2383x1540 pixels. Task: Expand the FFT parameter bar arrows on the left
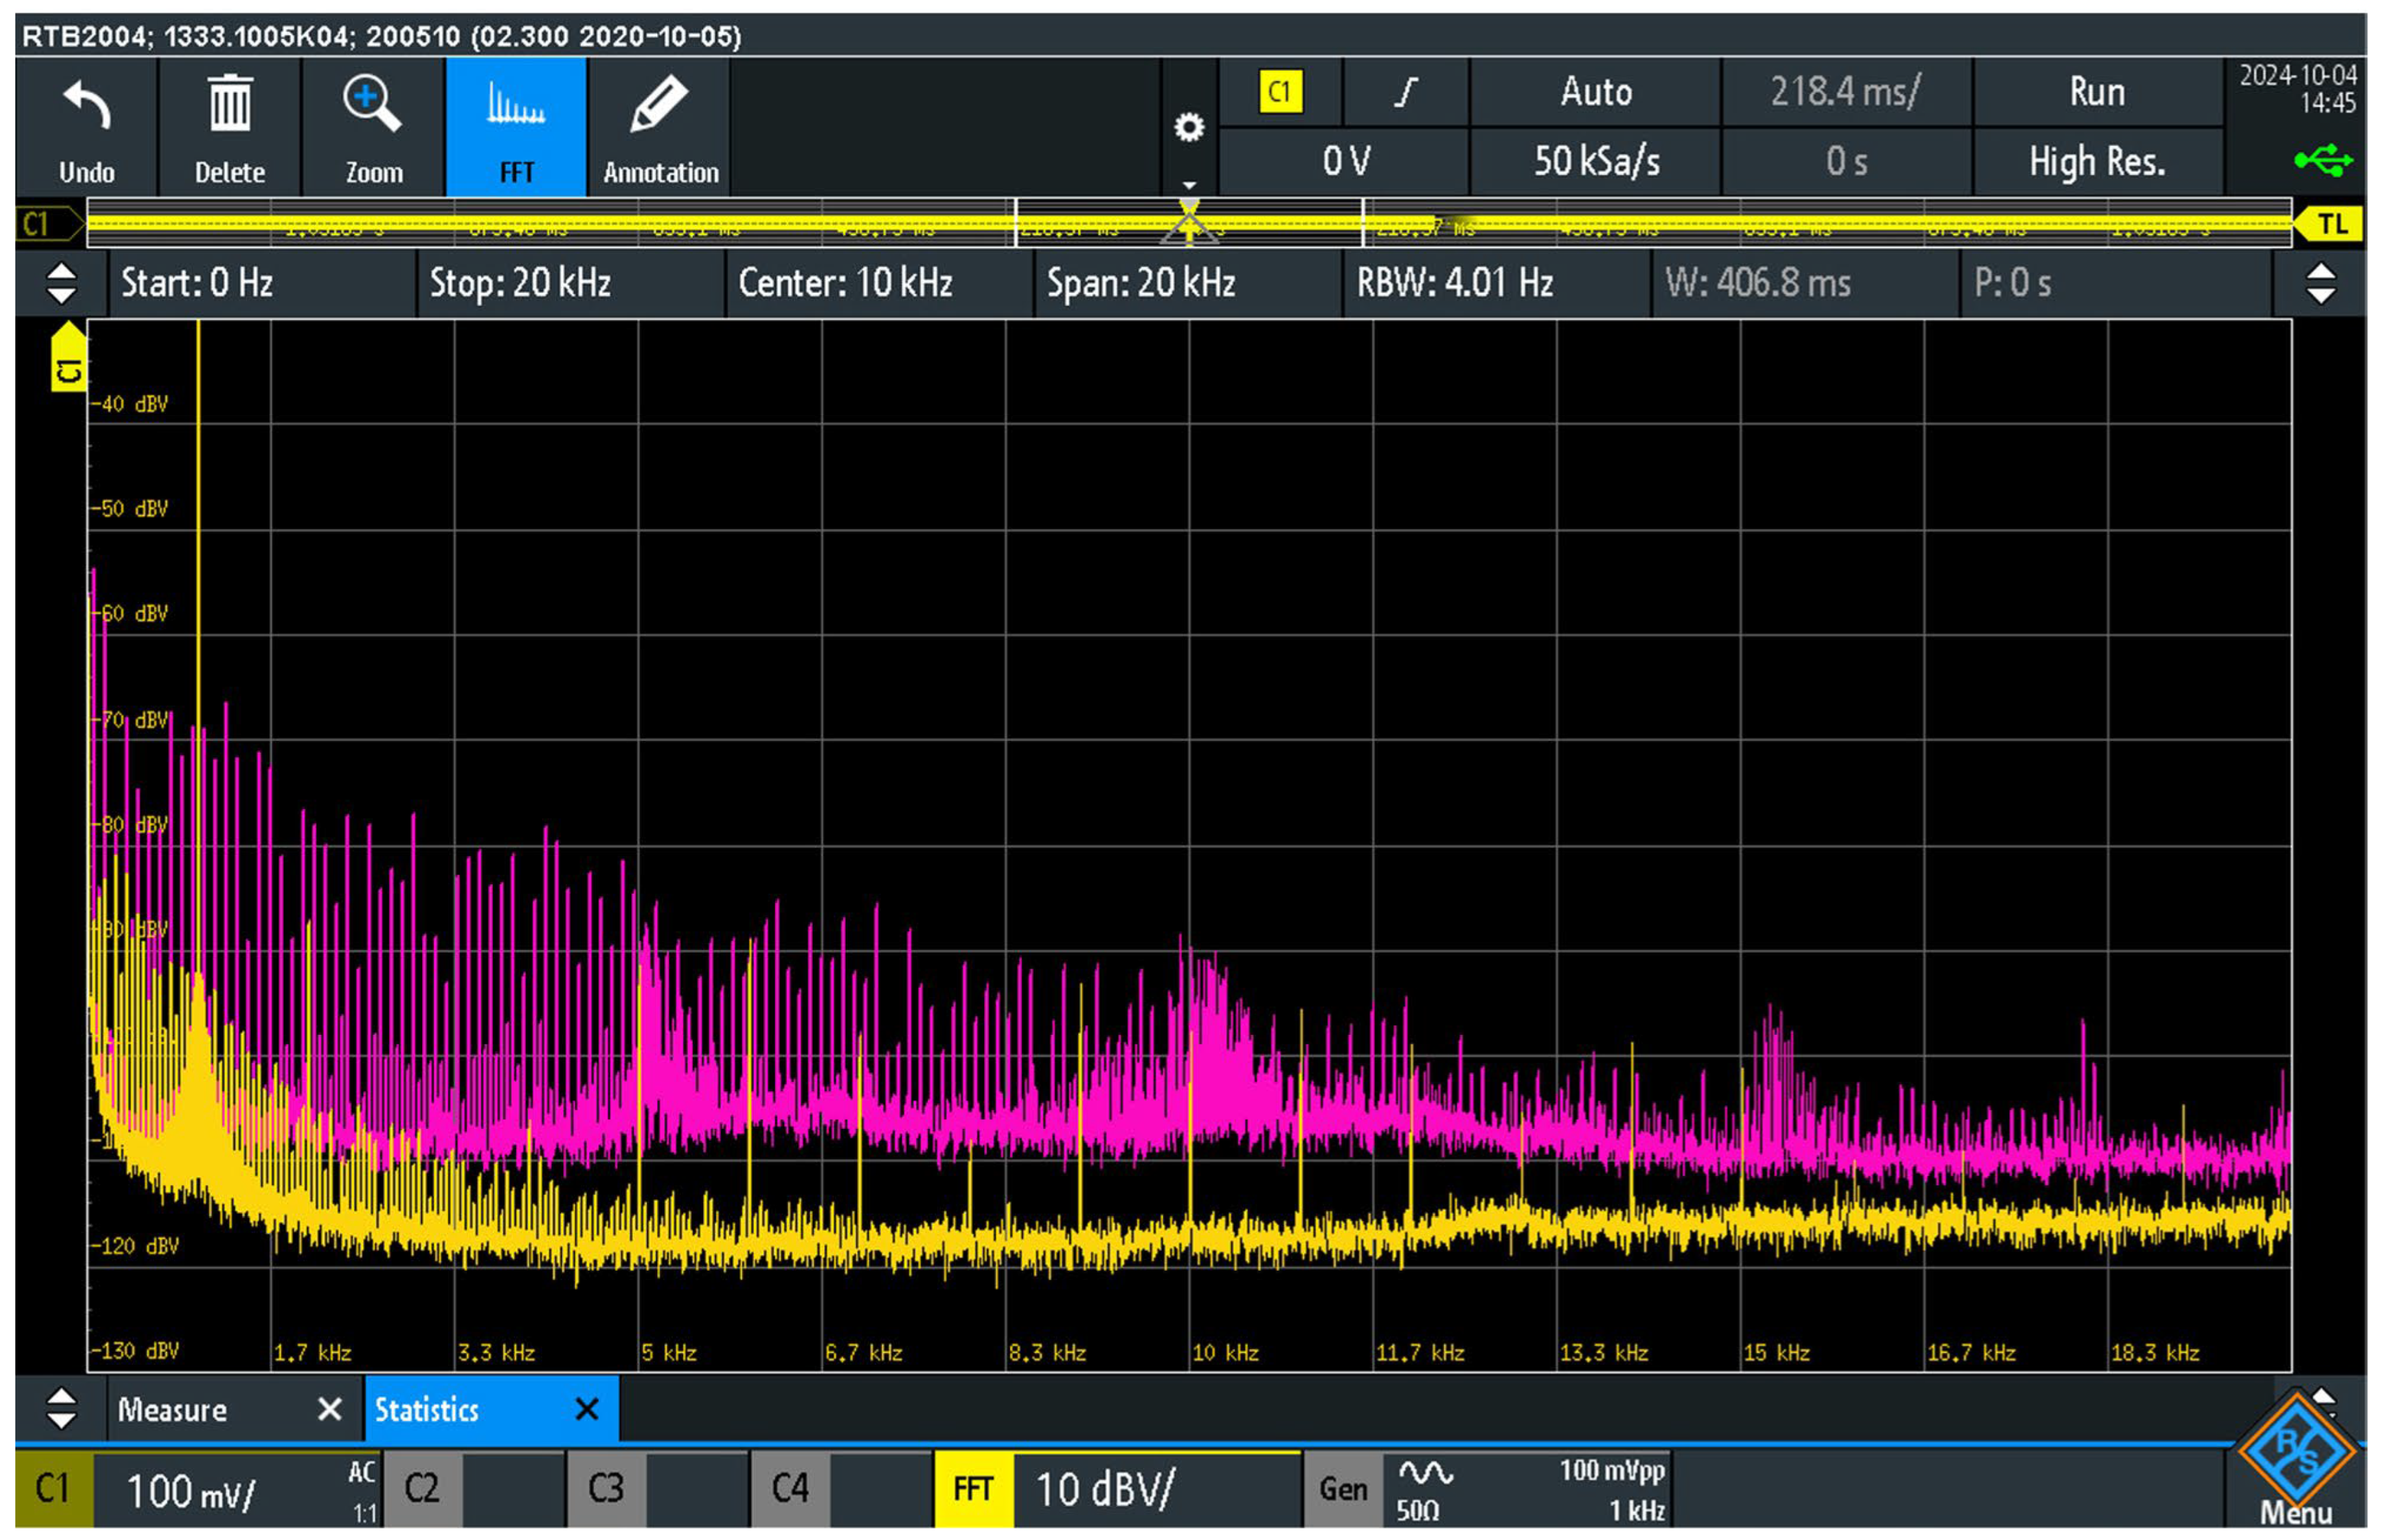[x=61, y=283]
